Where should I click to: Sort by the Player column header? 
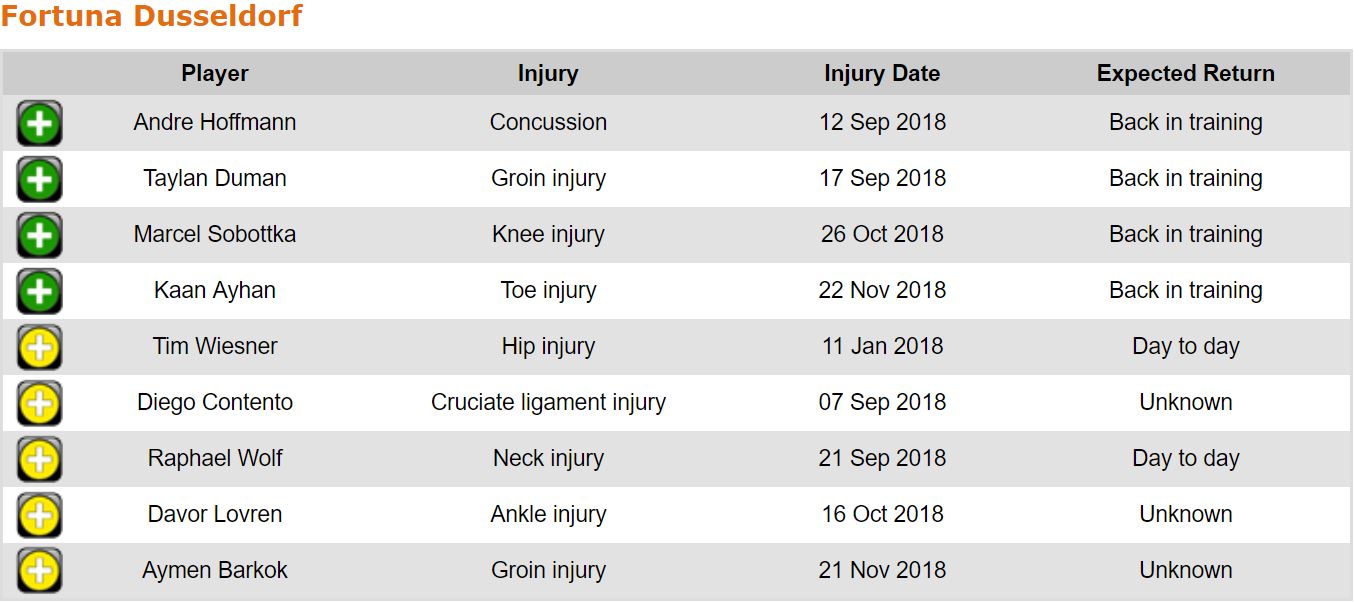[215, 73]
